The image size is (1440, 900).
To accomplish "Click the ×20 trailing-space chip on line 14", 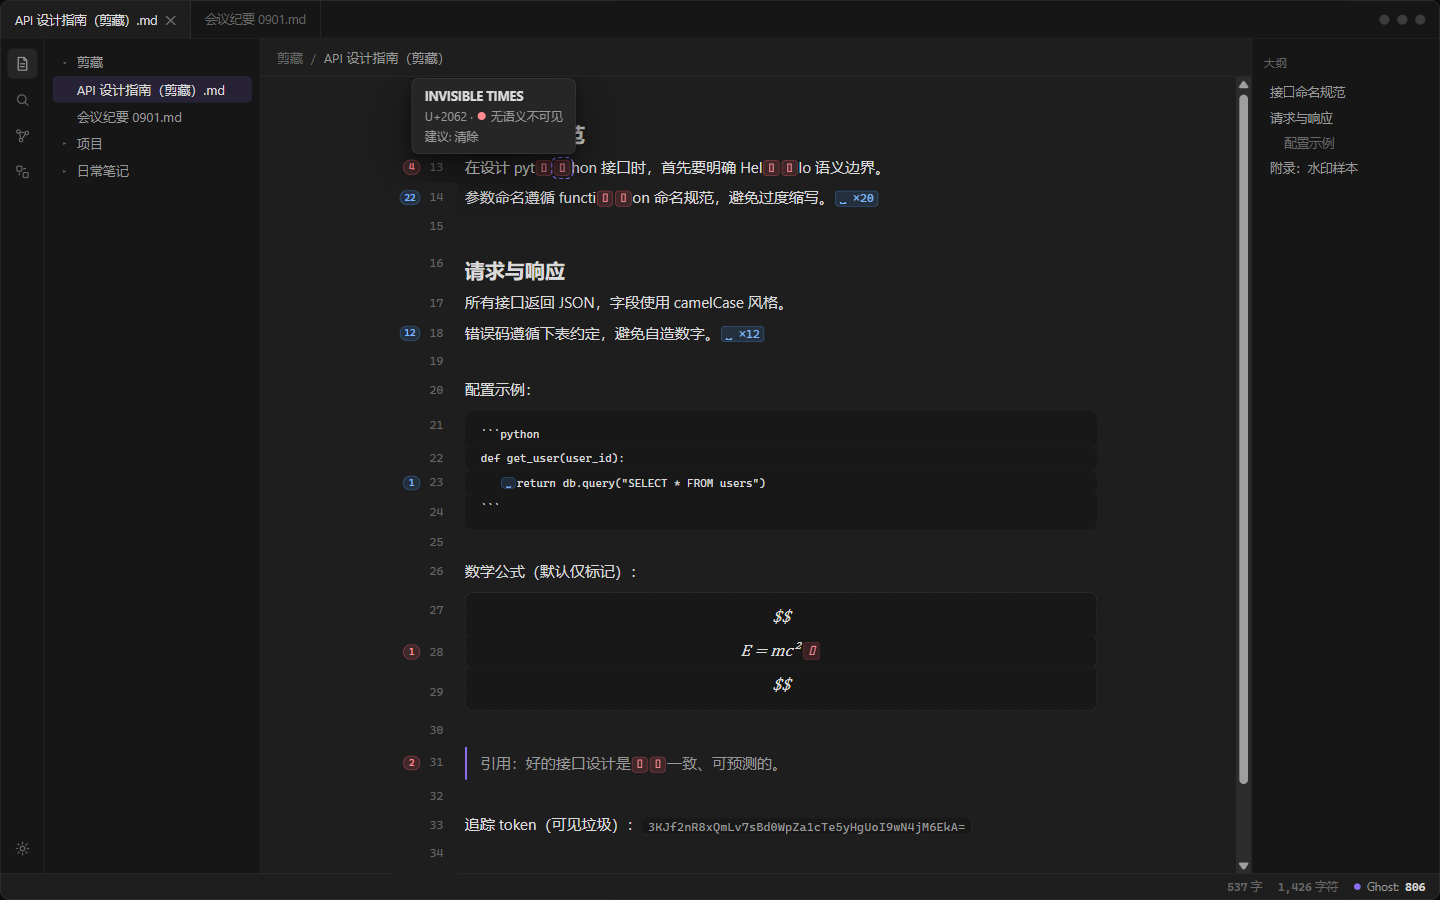I will (x=857, y=198).
